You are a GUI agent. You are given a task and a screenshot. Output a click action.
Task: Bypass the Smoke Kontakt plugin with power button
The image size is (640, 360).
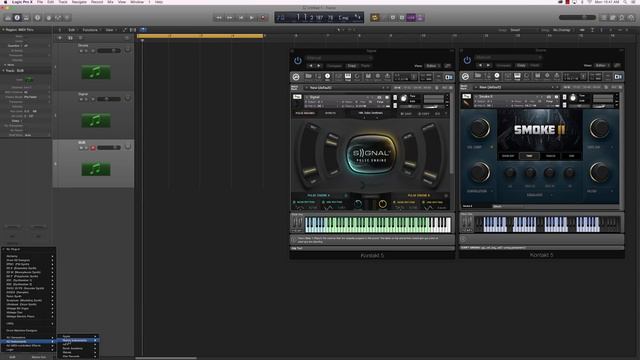(x=467, y=60)
